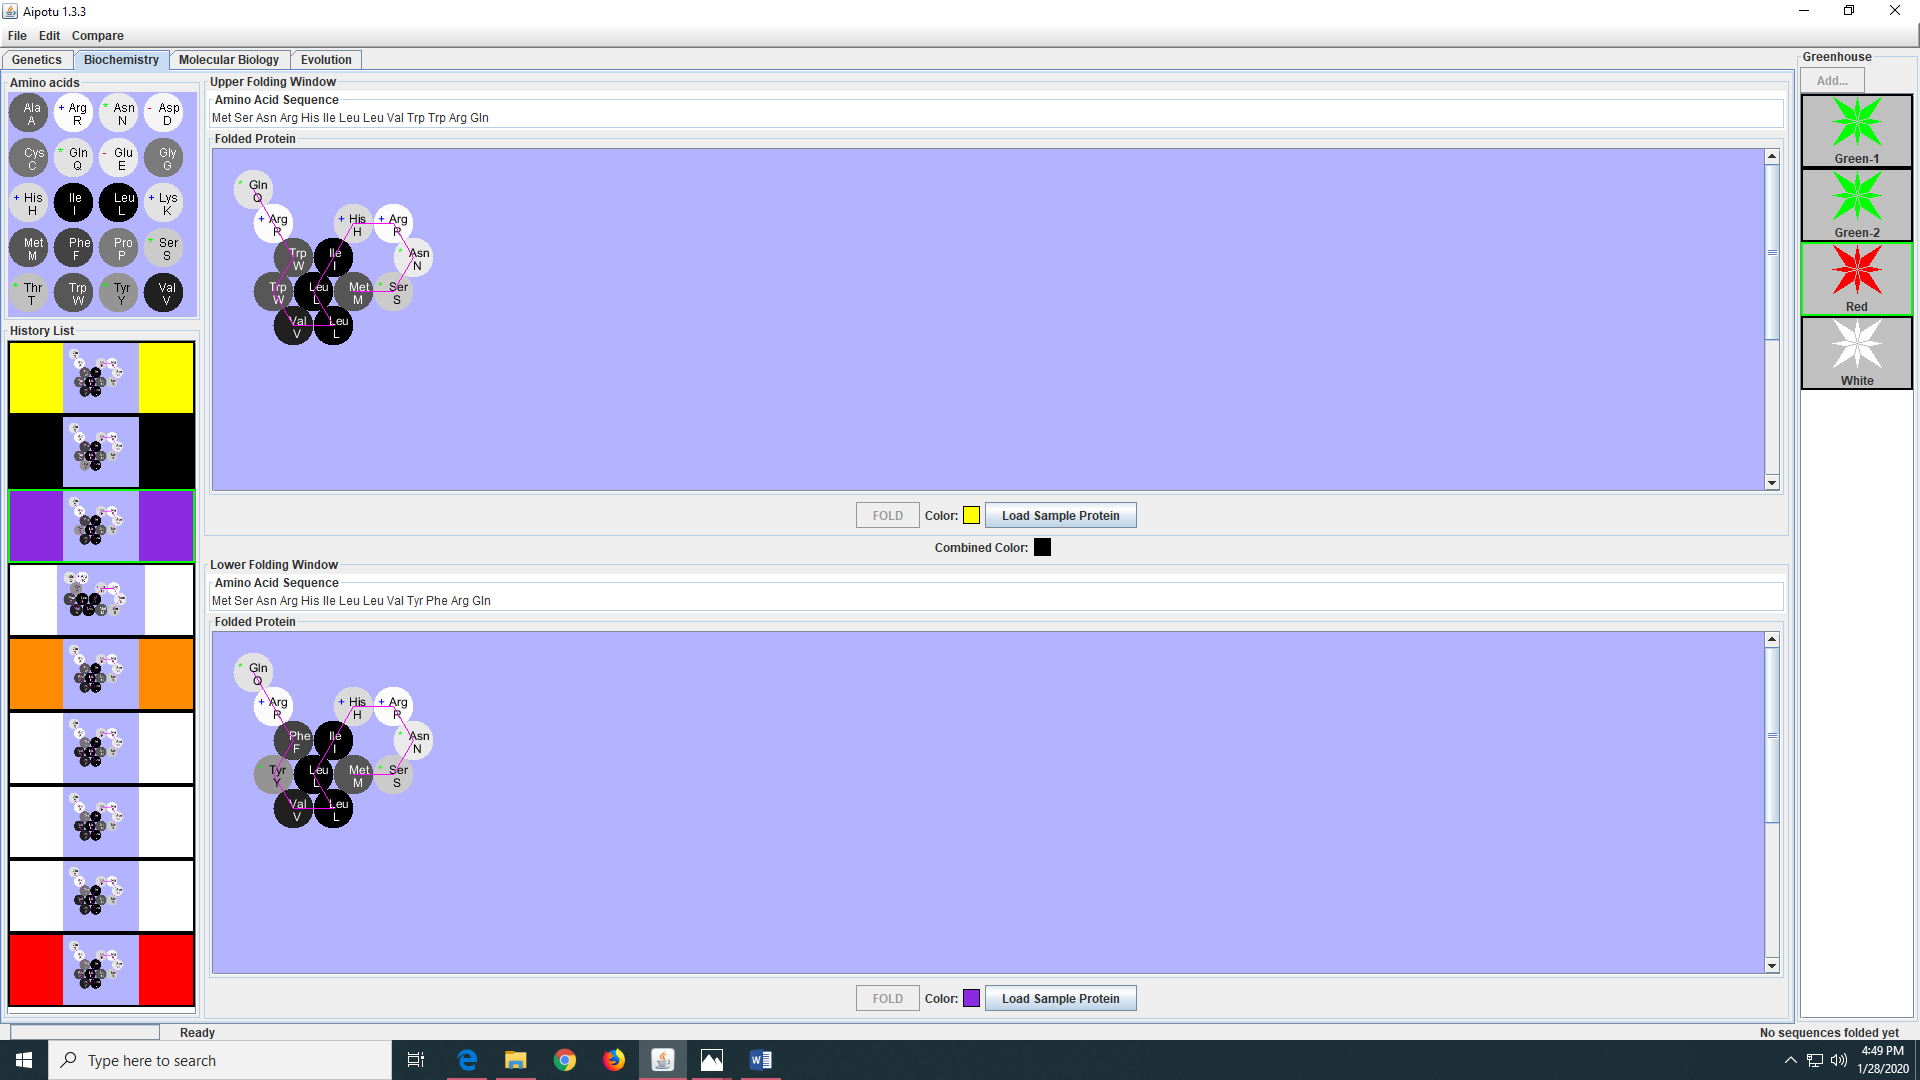Select the Red flower in Greenhouse
This screenshot has width=1920, height=1080.
1856,279
